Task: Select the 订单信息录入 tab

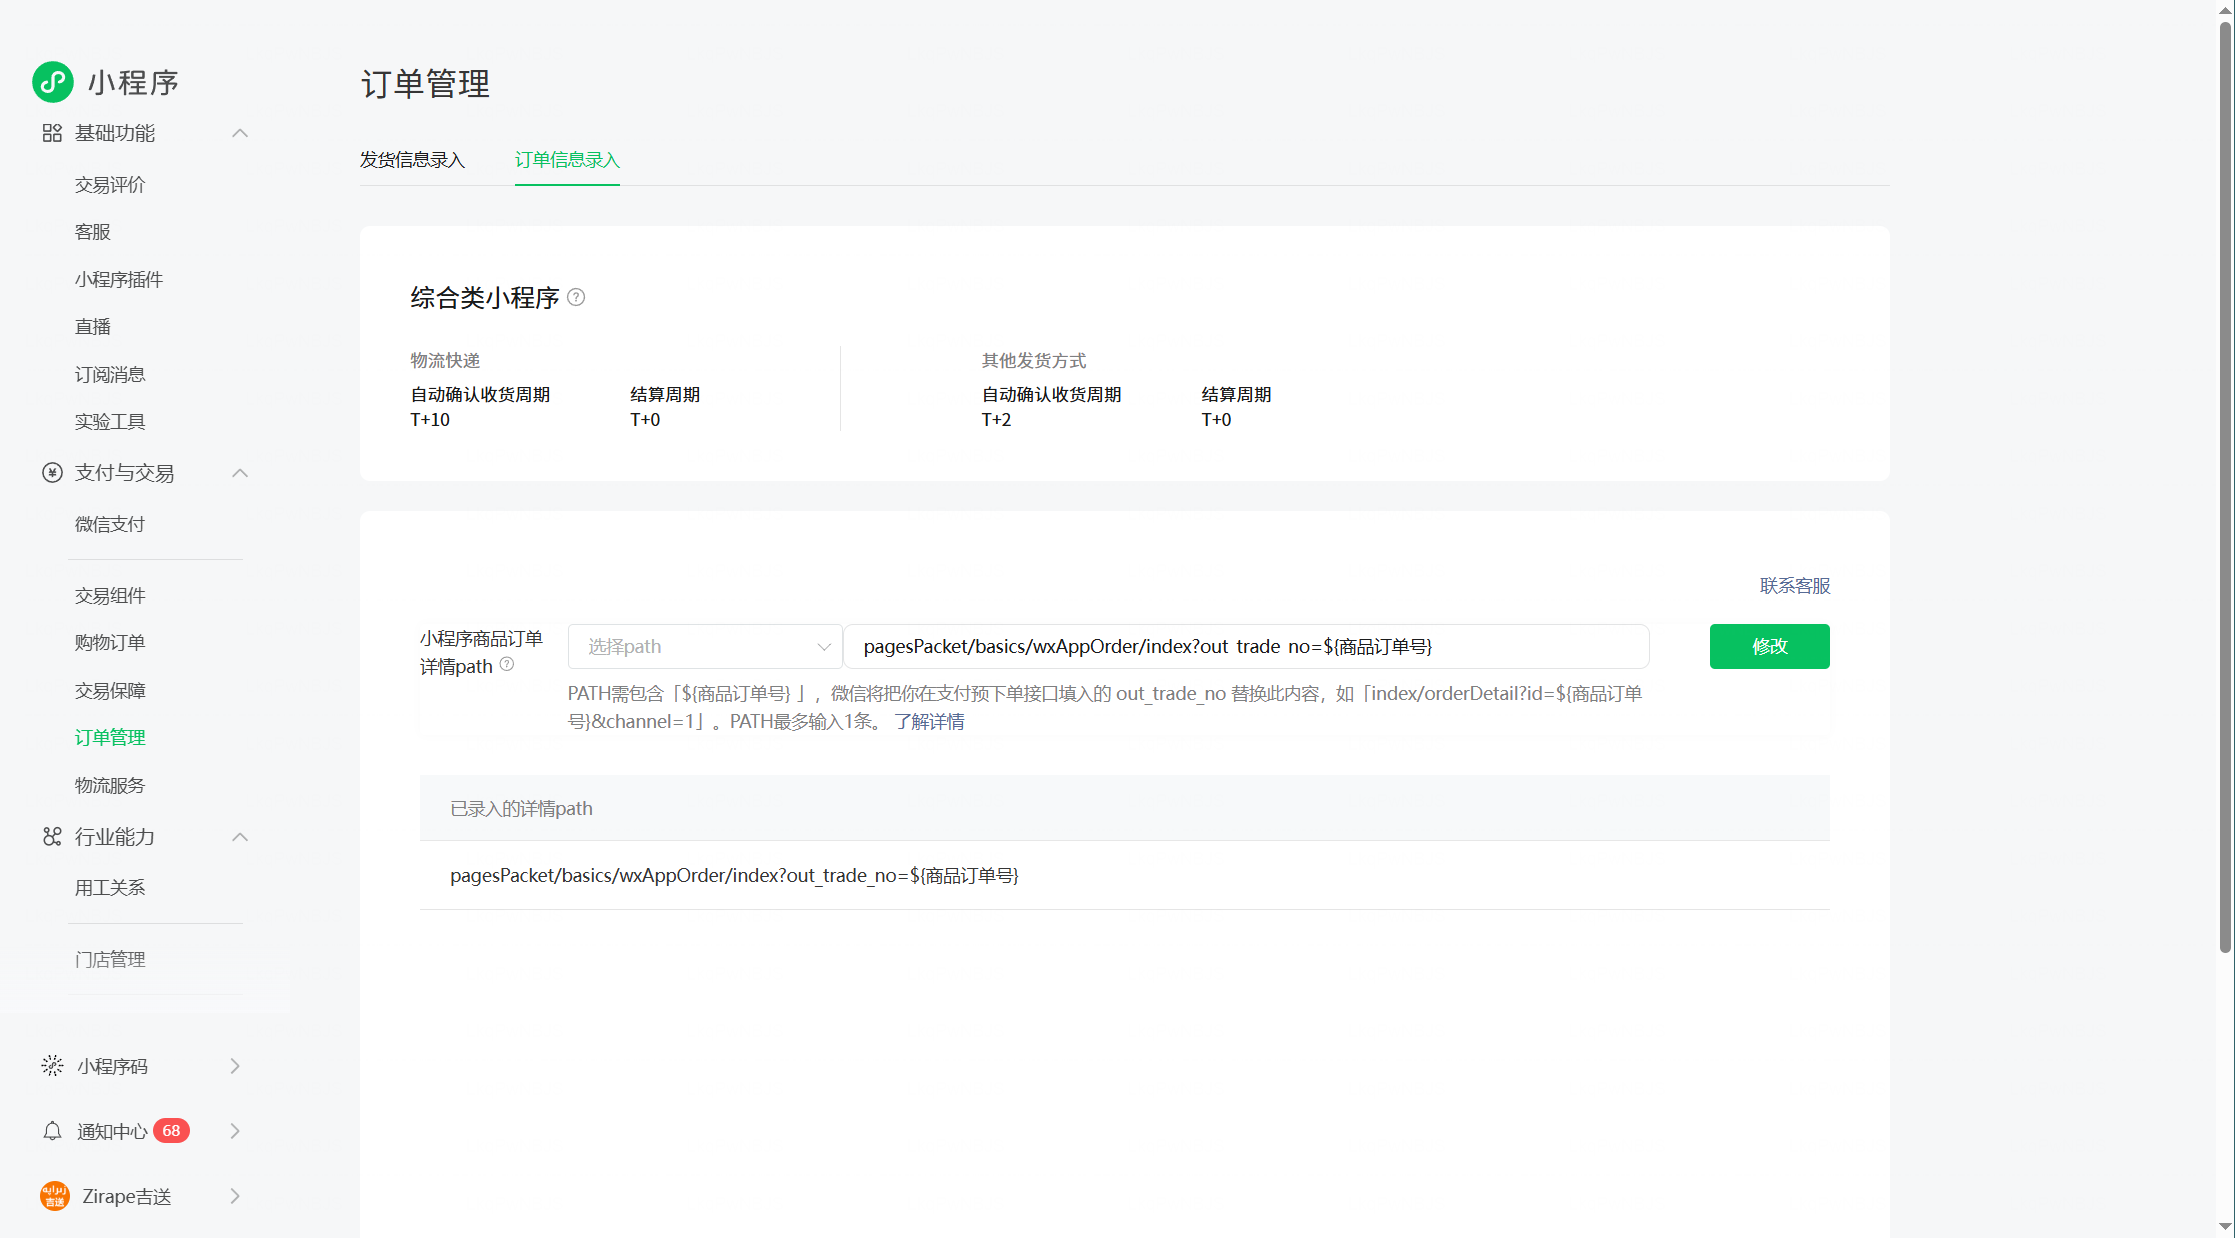Action: [x=567, y=160]
